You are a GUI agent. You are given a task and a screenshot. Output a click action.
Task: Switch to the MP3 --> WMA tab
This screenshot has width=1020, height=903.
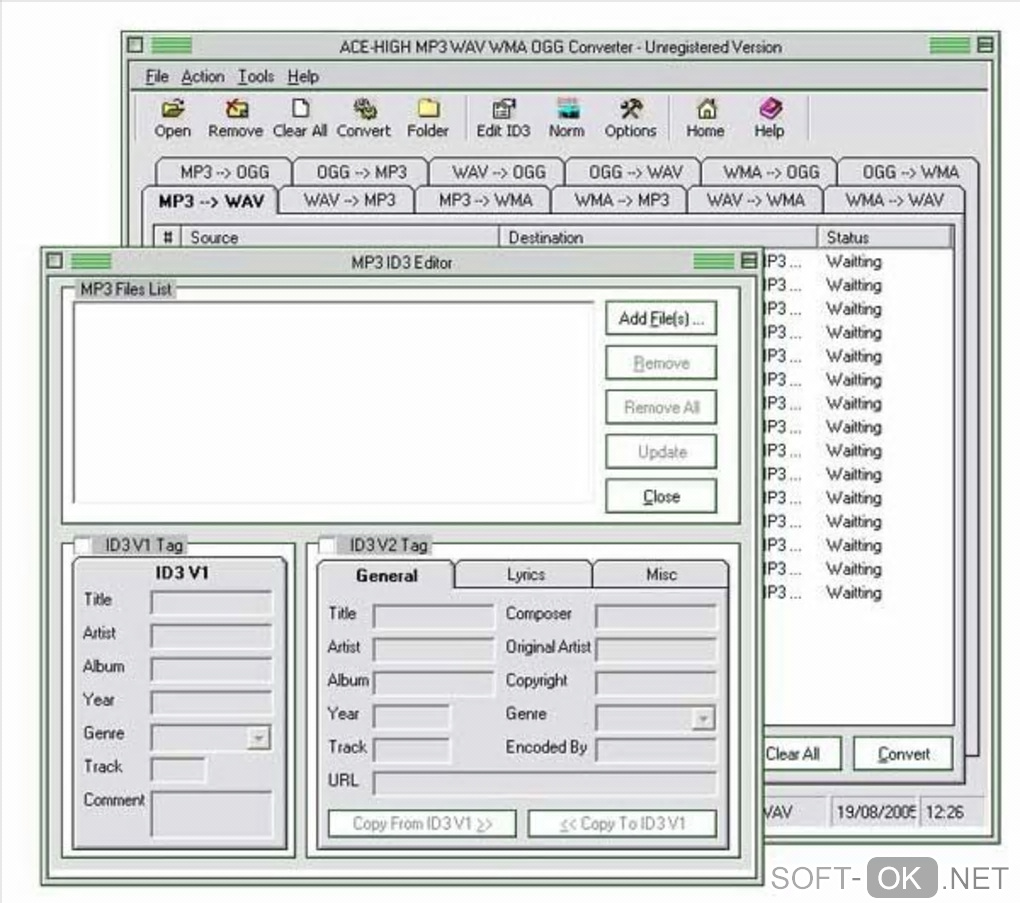[485, 200]
